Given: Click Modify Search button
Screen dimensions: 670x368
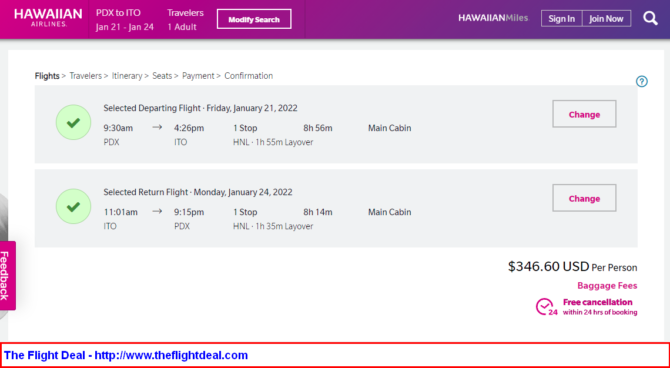Looking at the screenshot, I should [254, 19].
